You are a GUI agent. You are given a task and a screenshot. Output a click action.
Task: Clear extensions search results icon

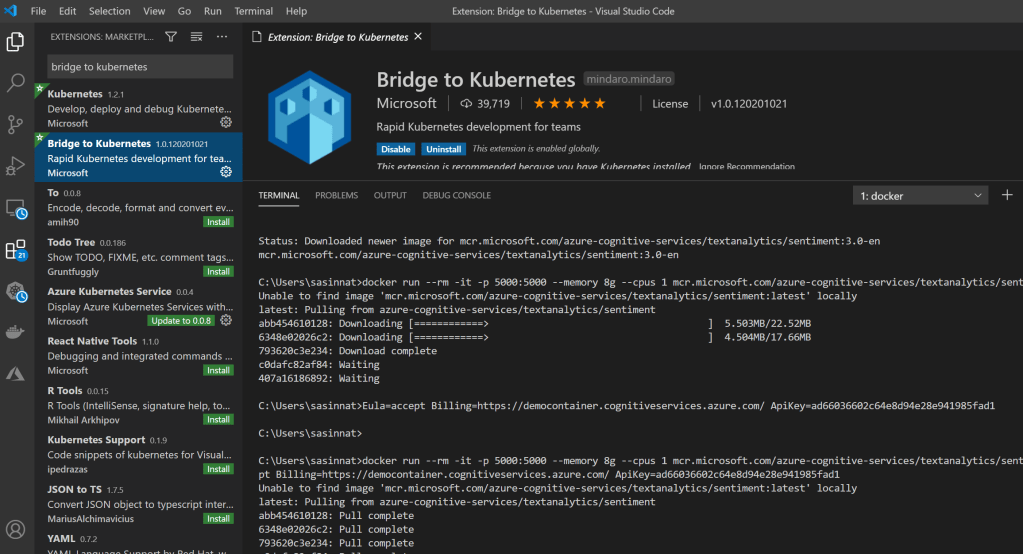click(196, 37)
